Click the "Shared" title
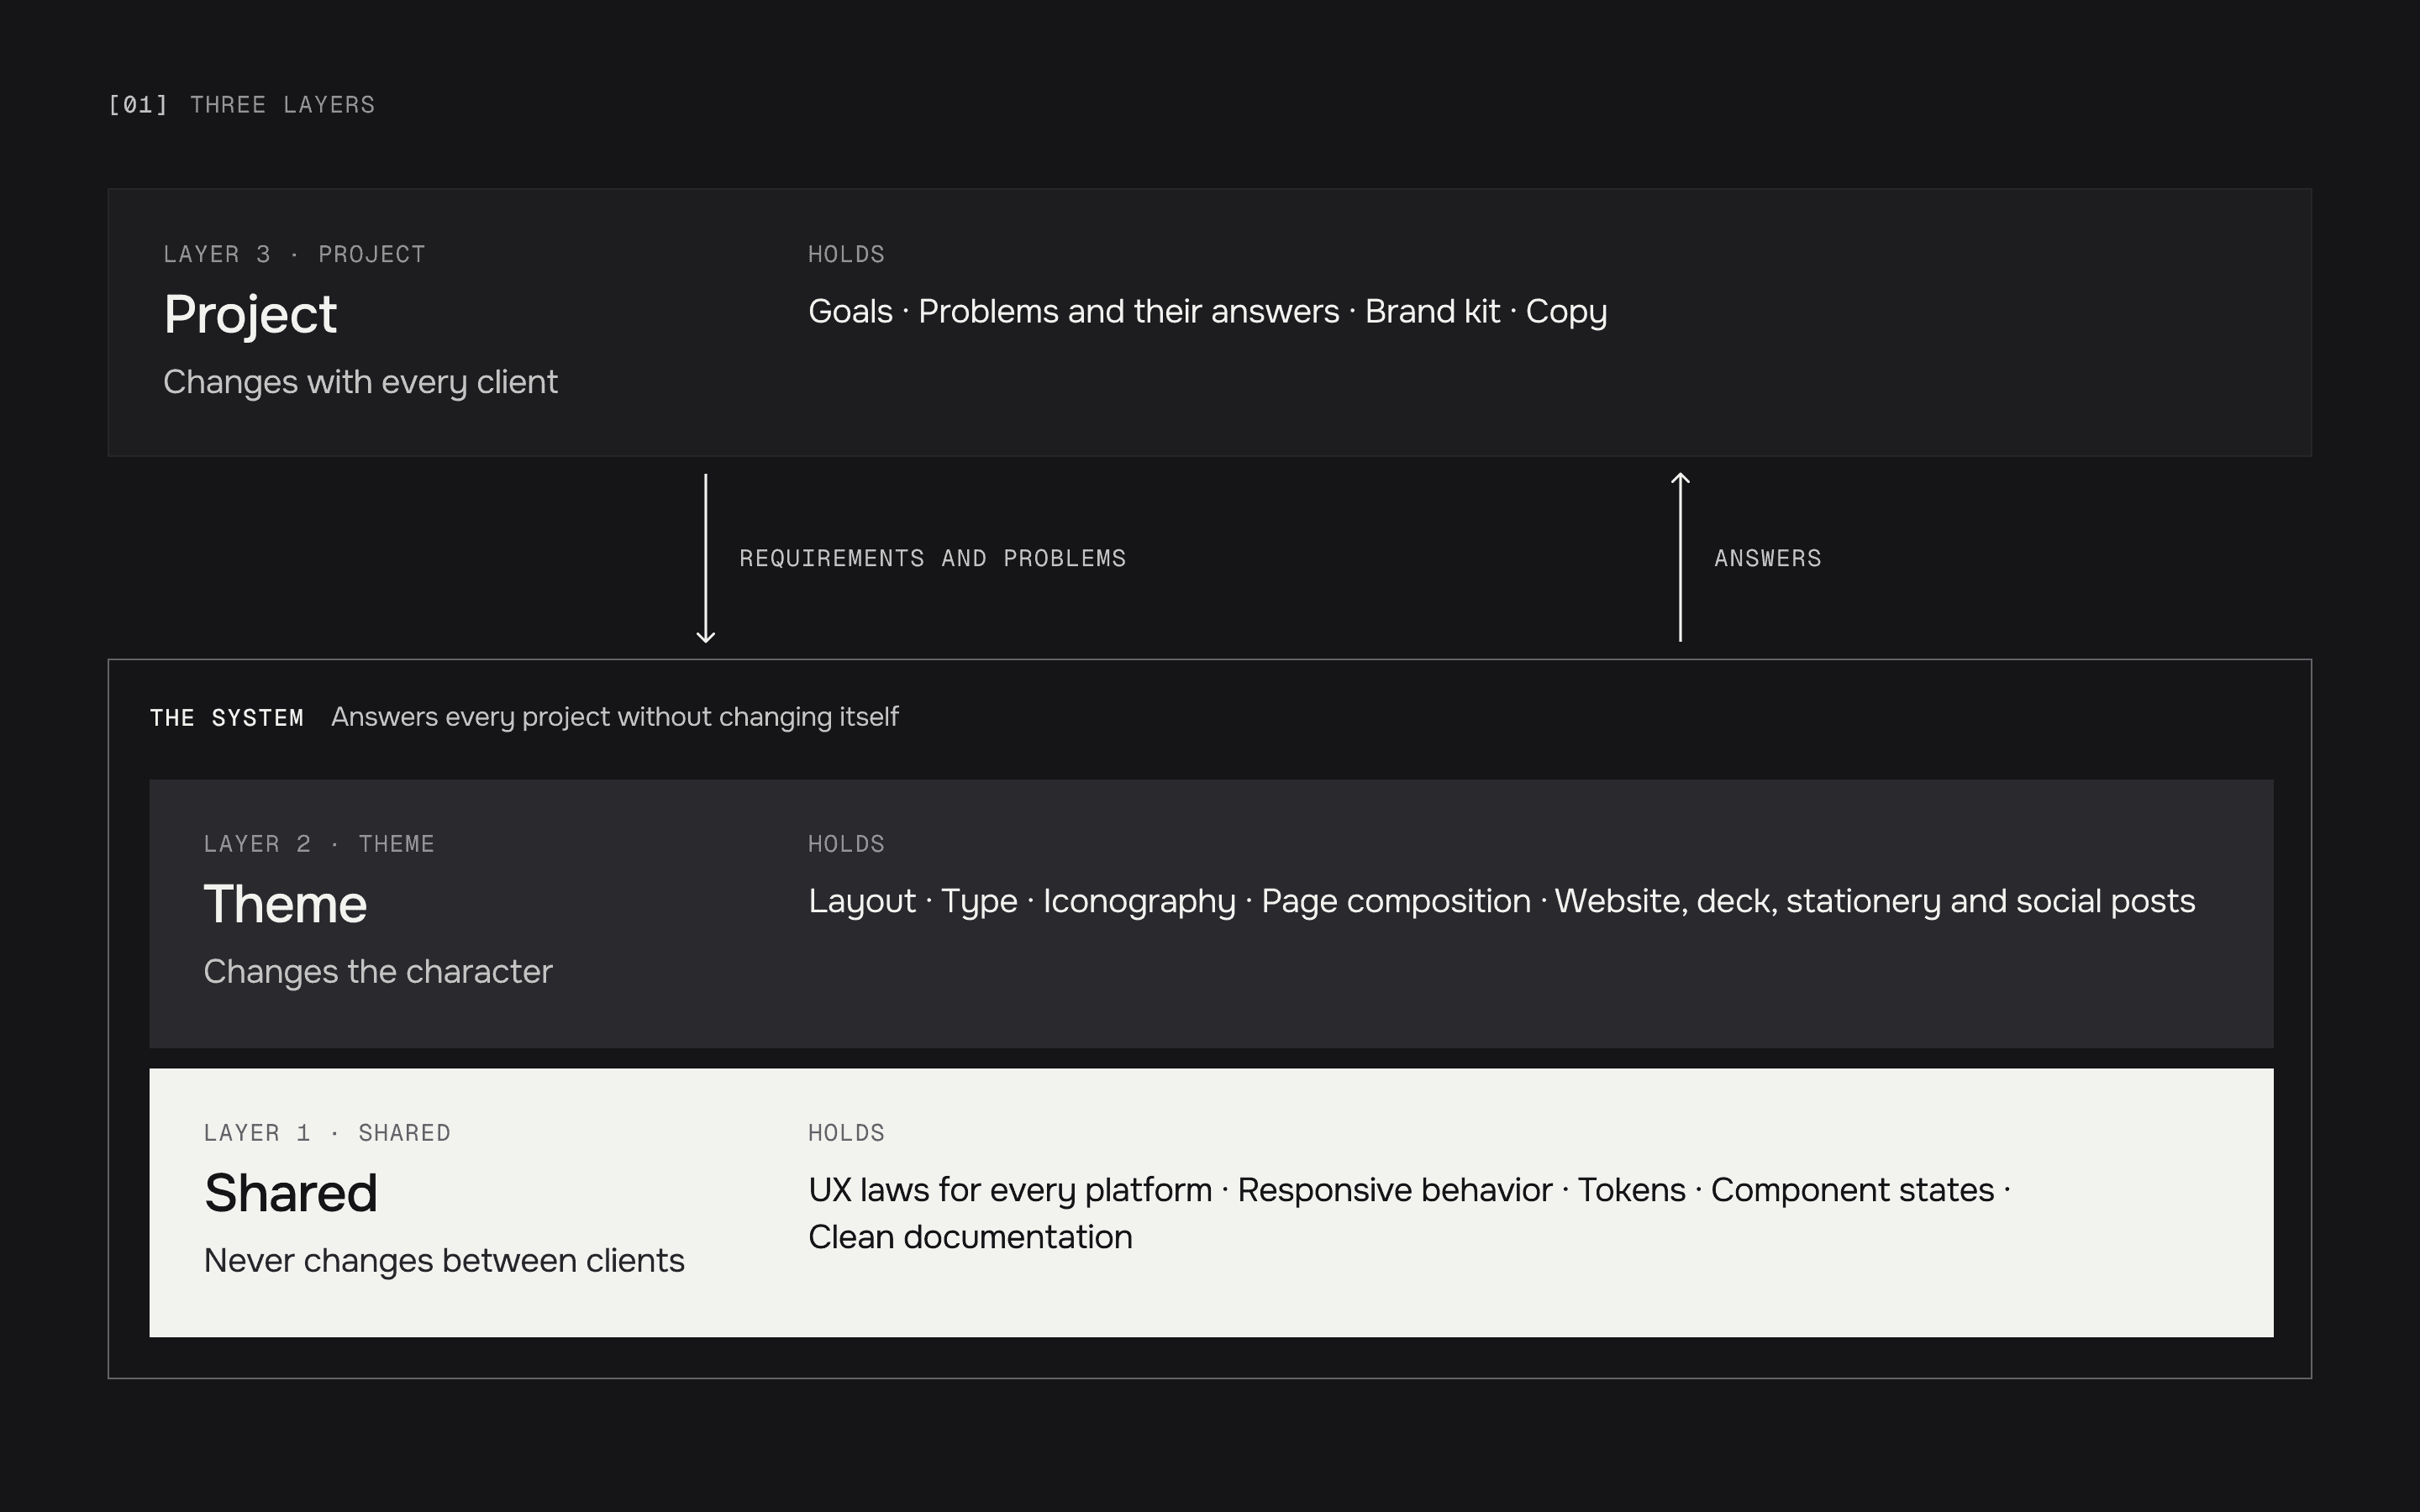This screenshot has width=2420, height=1512. (291, 1193)
